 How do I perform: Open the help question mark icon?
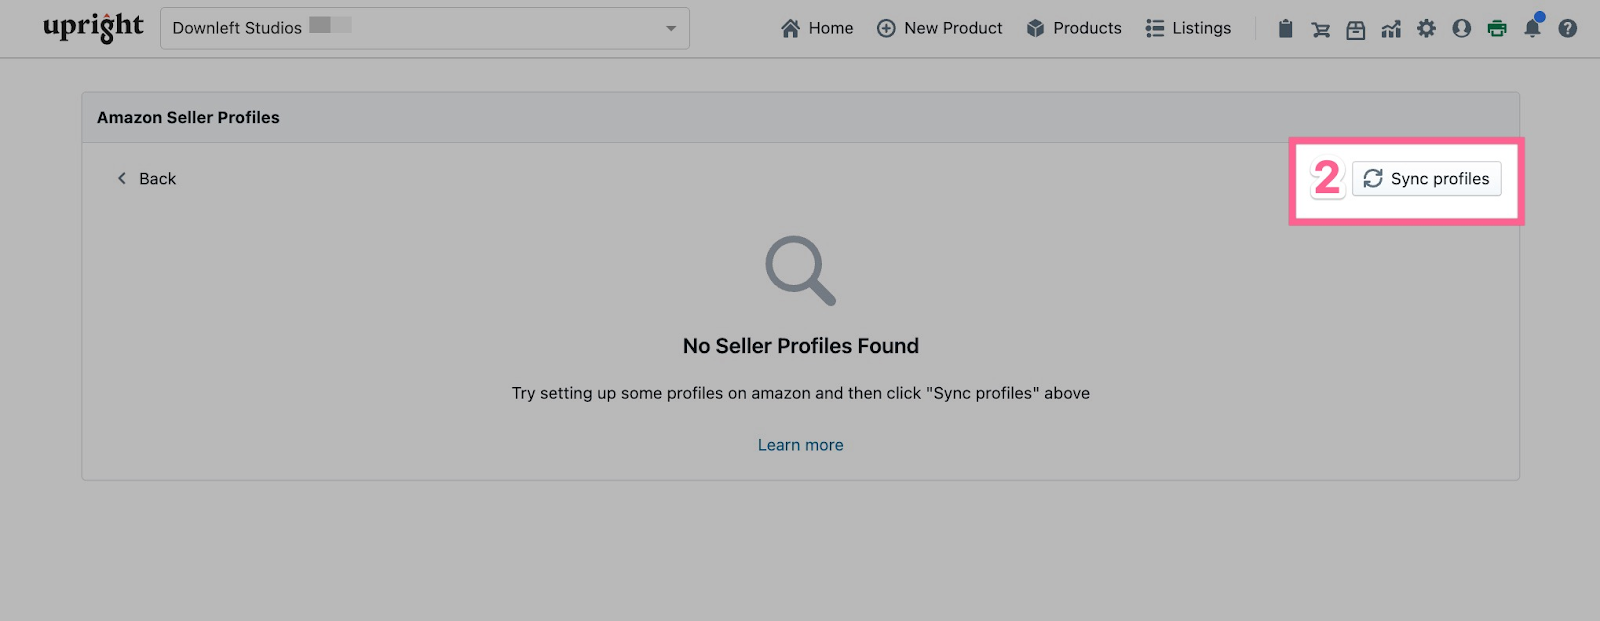pos(1567,29)
